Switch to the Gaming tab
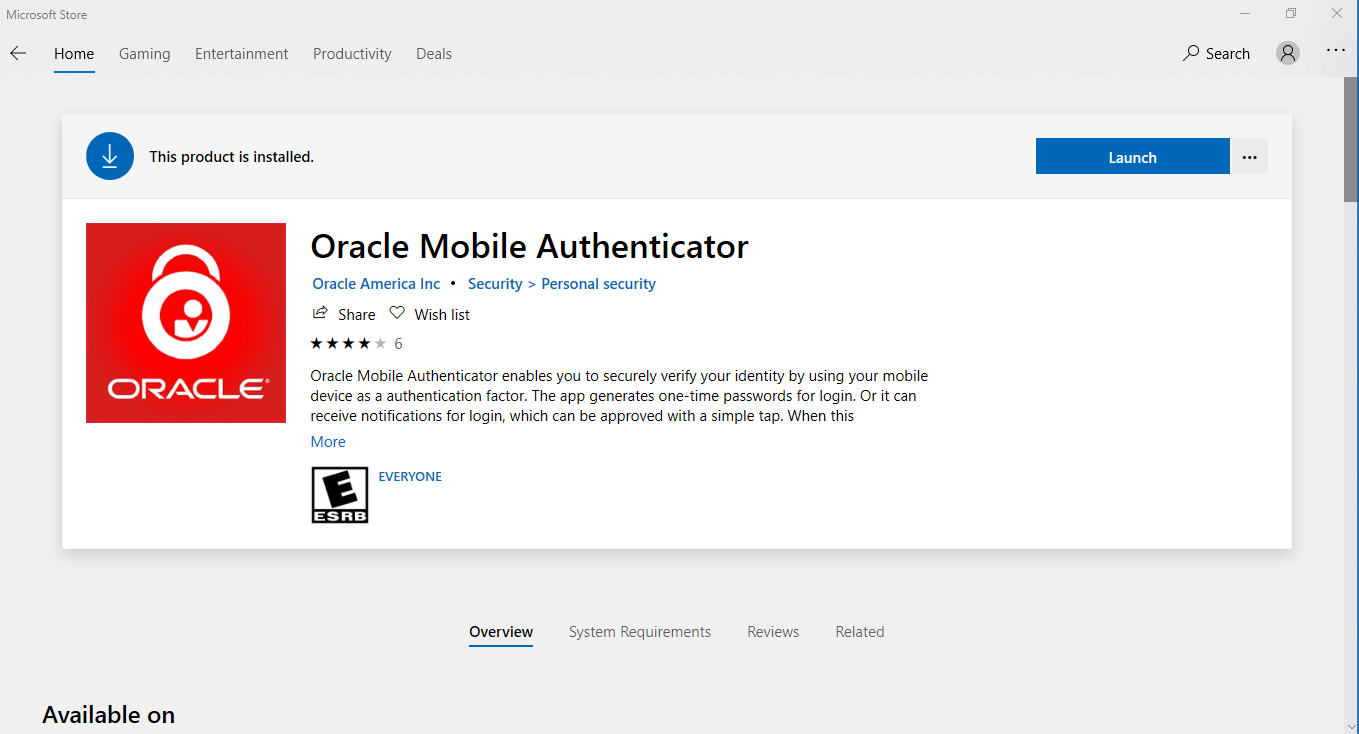1359x734 pixels. [145, 54]
